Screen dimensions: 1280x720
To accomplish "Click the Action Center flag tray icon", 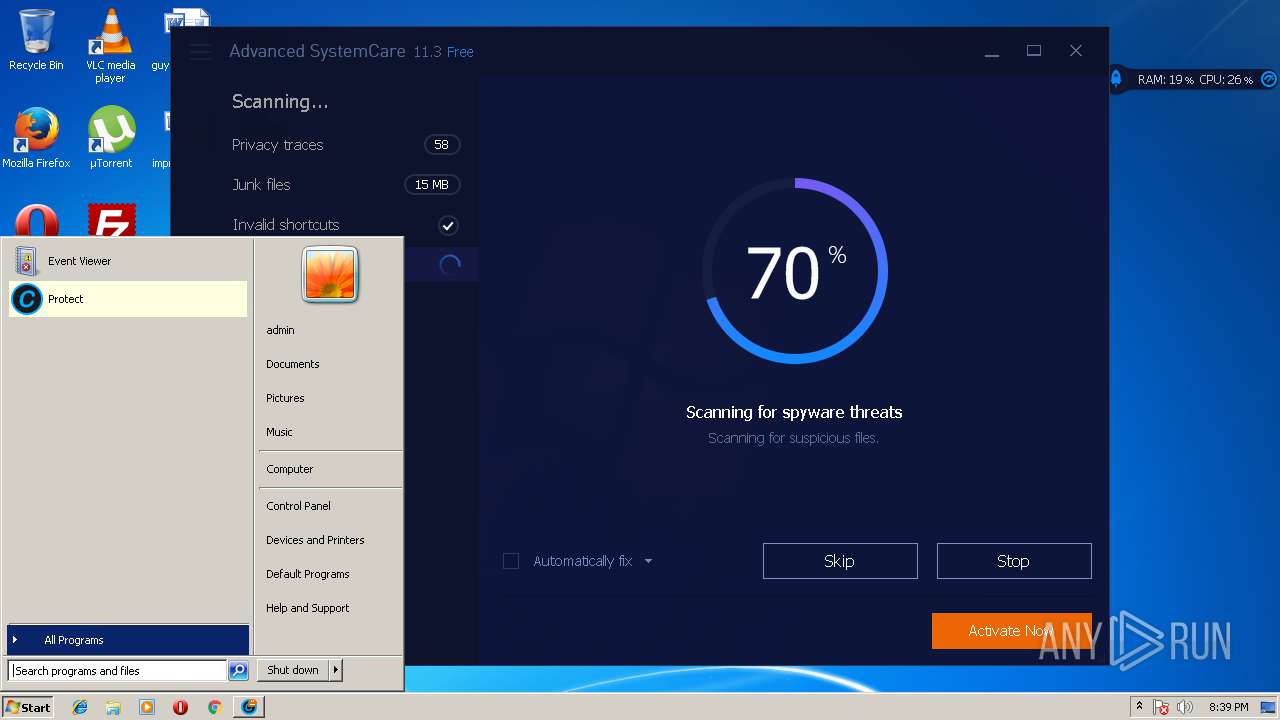I will [1161, 707].
